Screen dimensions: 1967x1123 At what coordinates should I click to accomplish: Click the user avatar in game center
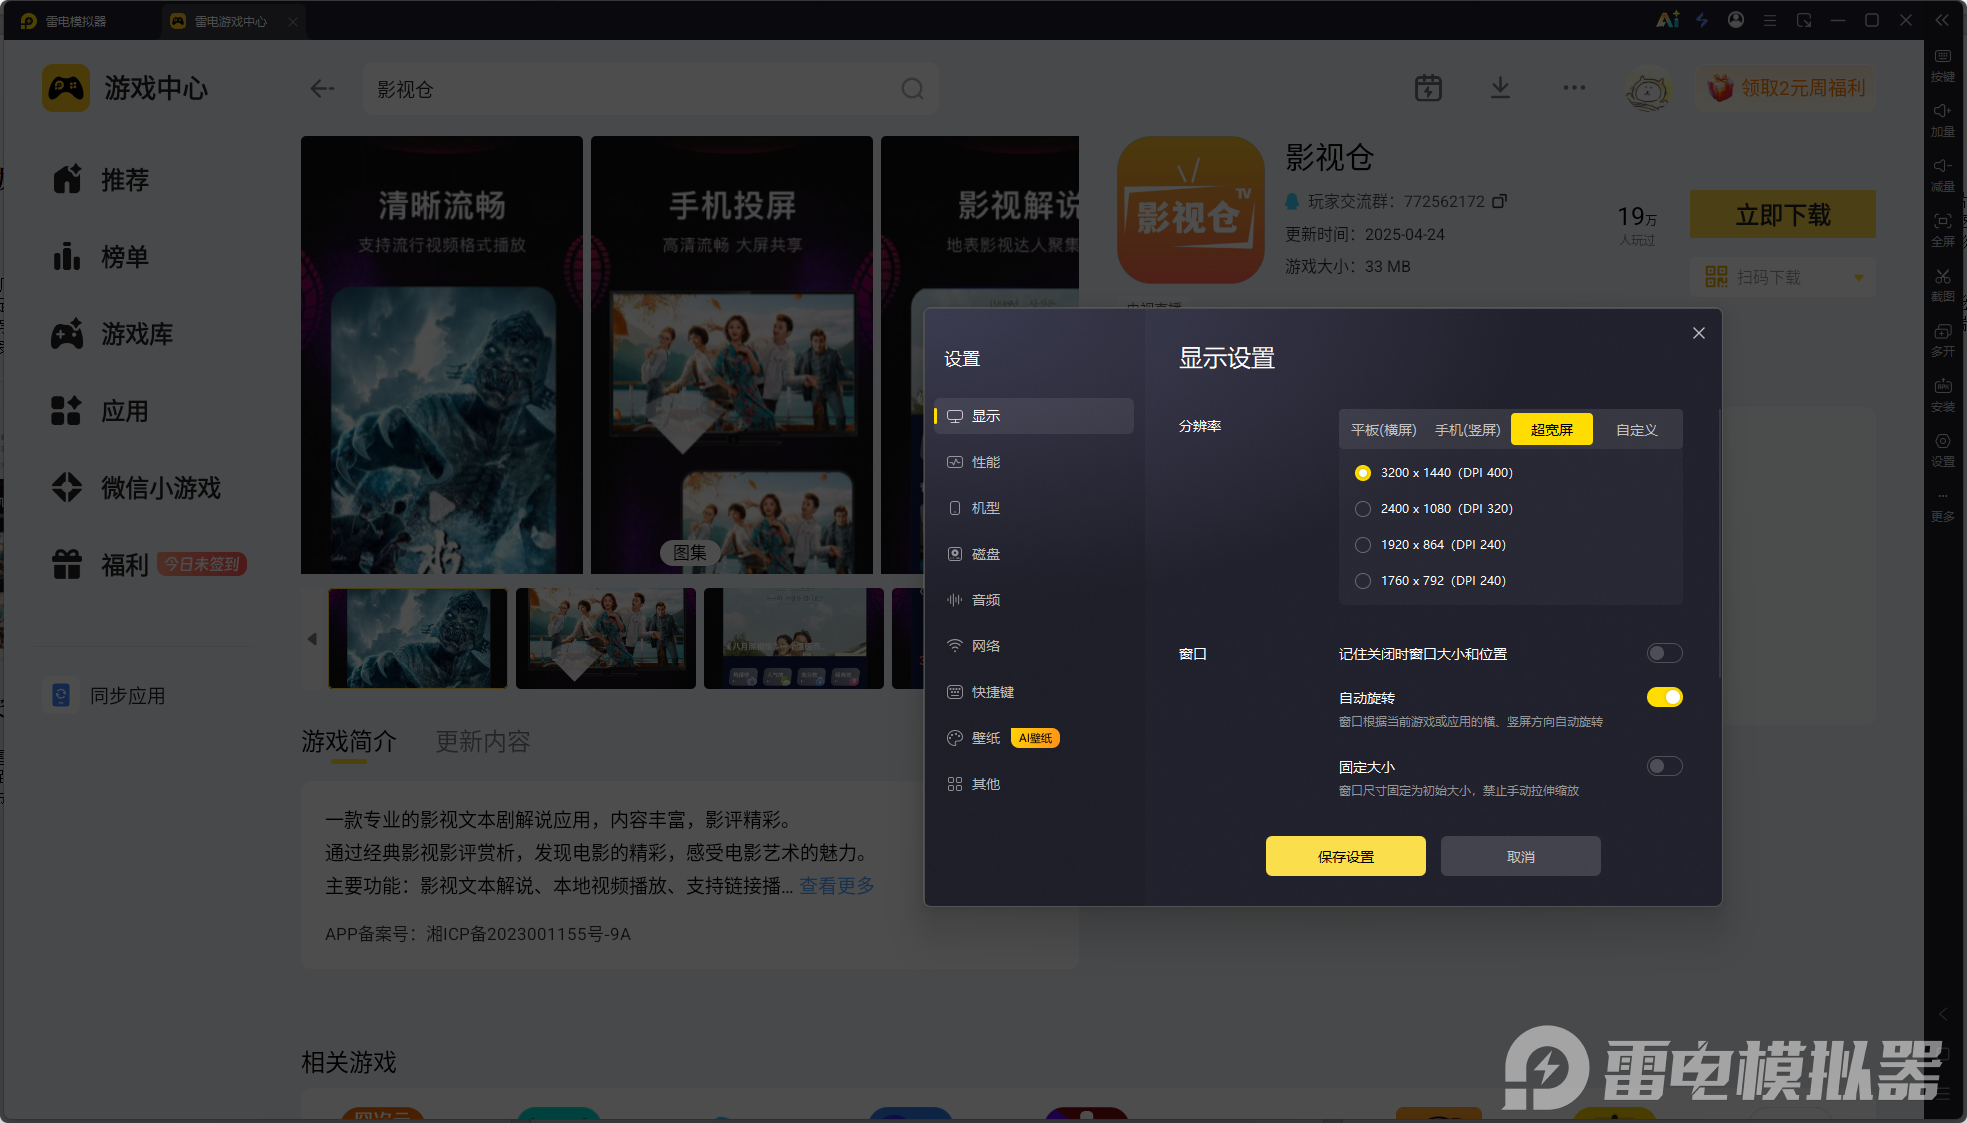[x=1648, y=90]
